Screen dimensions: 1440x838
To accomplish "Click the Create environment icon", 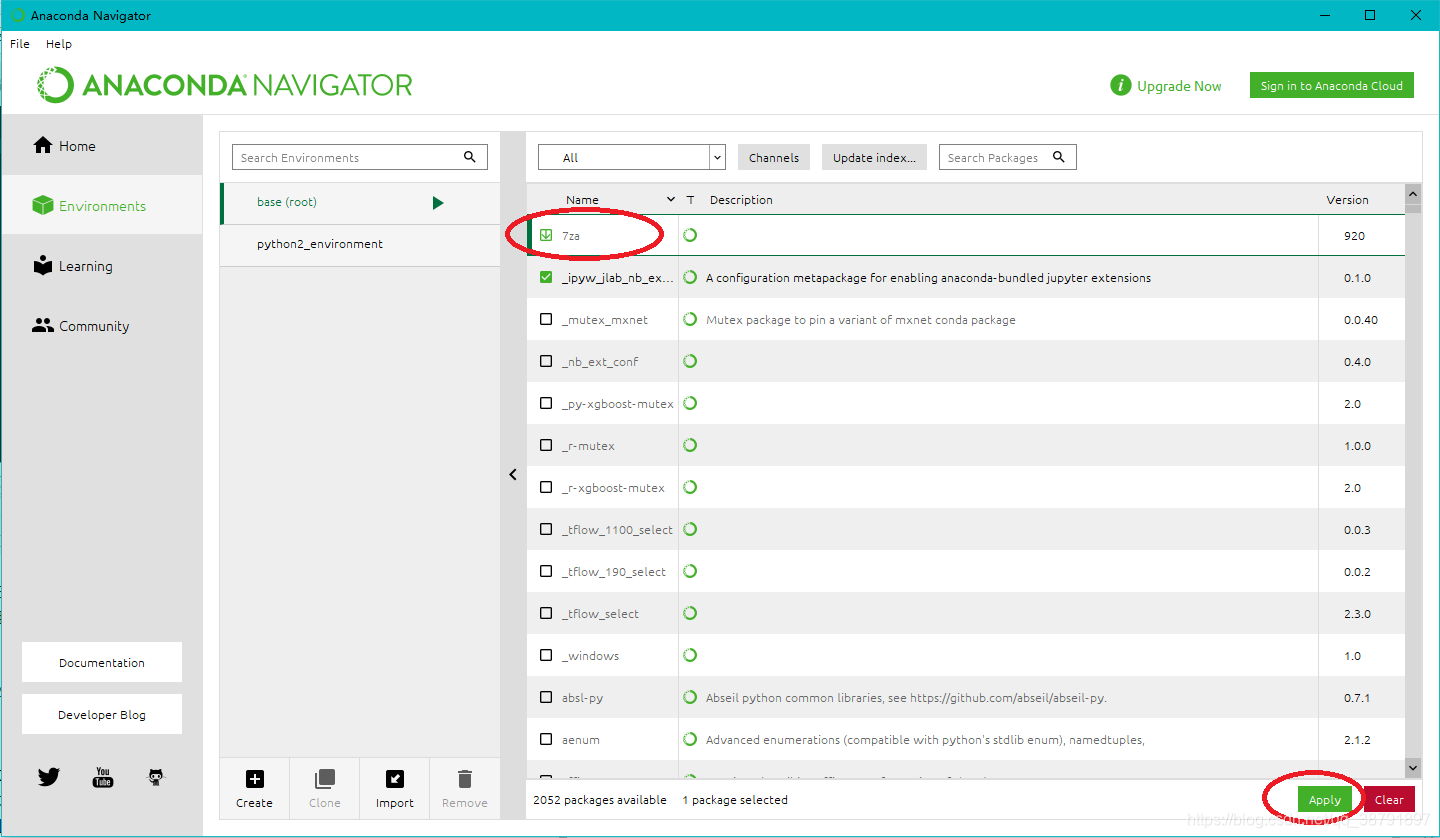I will 254,779.
